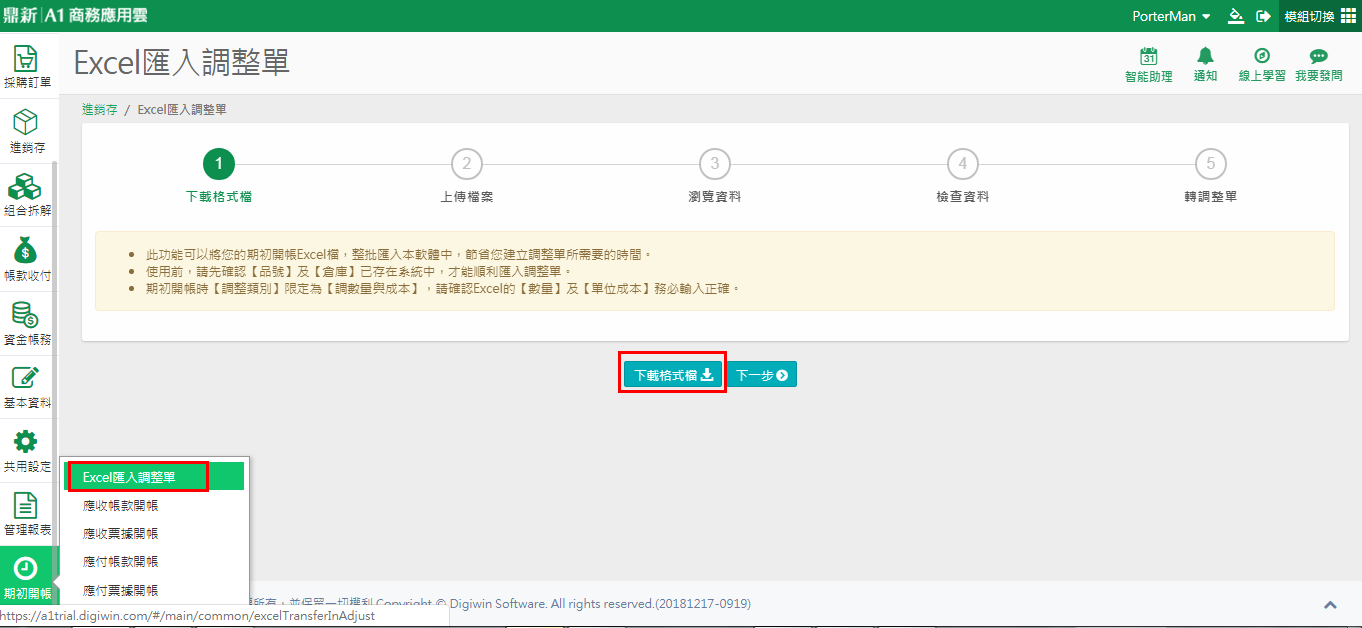Click step 5 轉調整單 circle
This screenshot has width=1362, height=628.
1211,164
